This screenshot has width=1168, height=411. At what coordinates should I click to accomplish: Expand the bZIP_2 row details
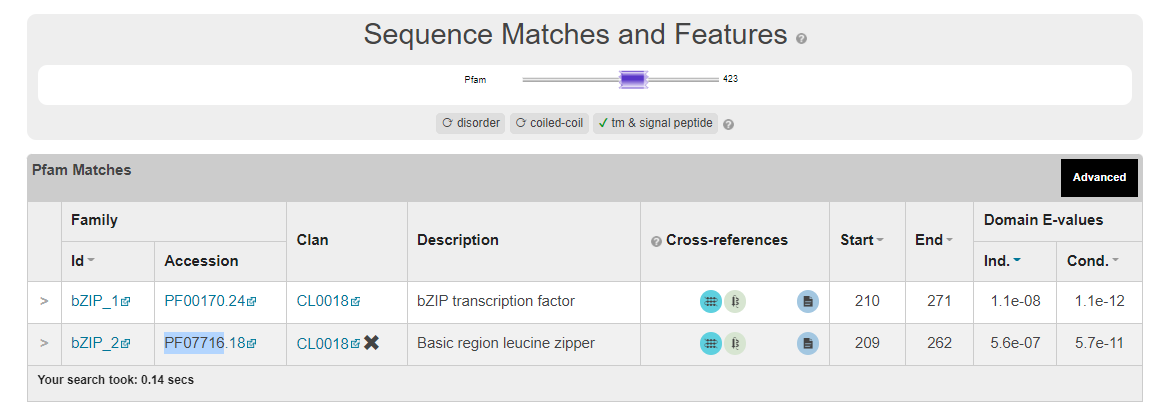tap(44, 343)
